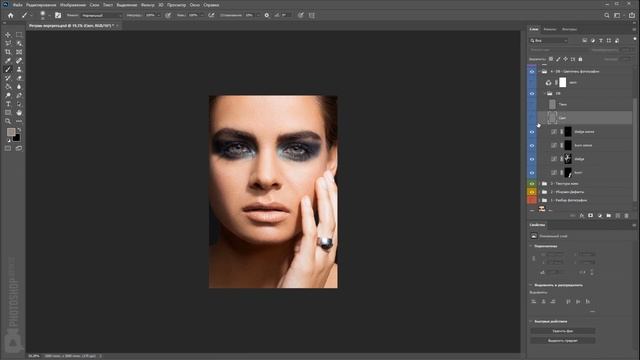Toggle Quick Mask mode icon
Screen dimensions: 640x360
point(8,148)
